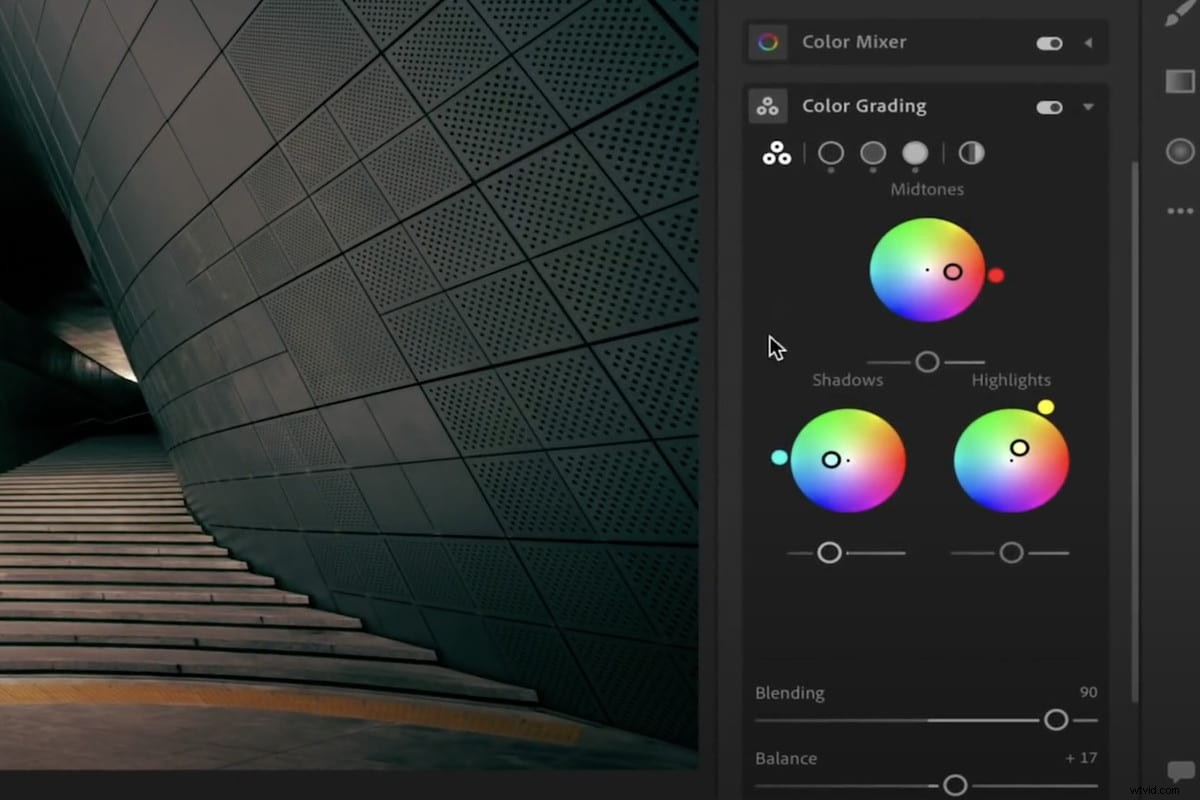Select the Radial Gradient tool
Viewport: 1200px width, 800px height.
click(x=1182, y=151)
